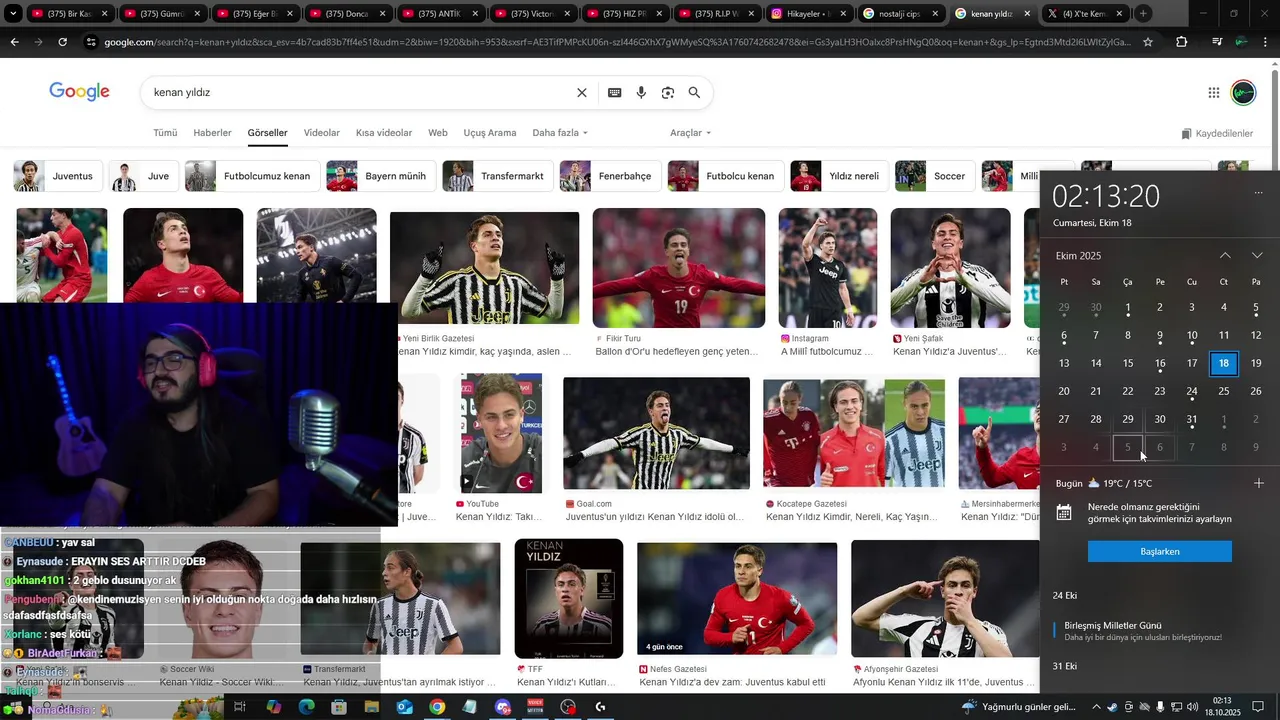Filter images by Yıldız nereli chip
Screen dimensions: 1280x720
(839, 176)
